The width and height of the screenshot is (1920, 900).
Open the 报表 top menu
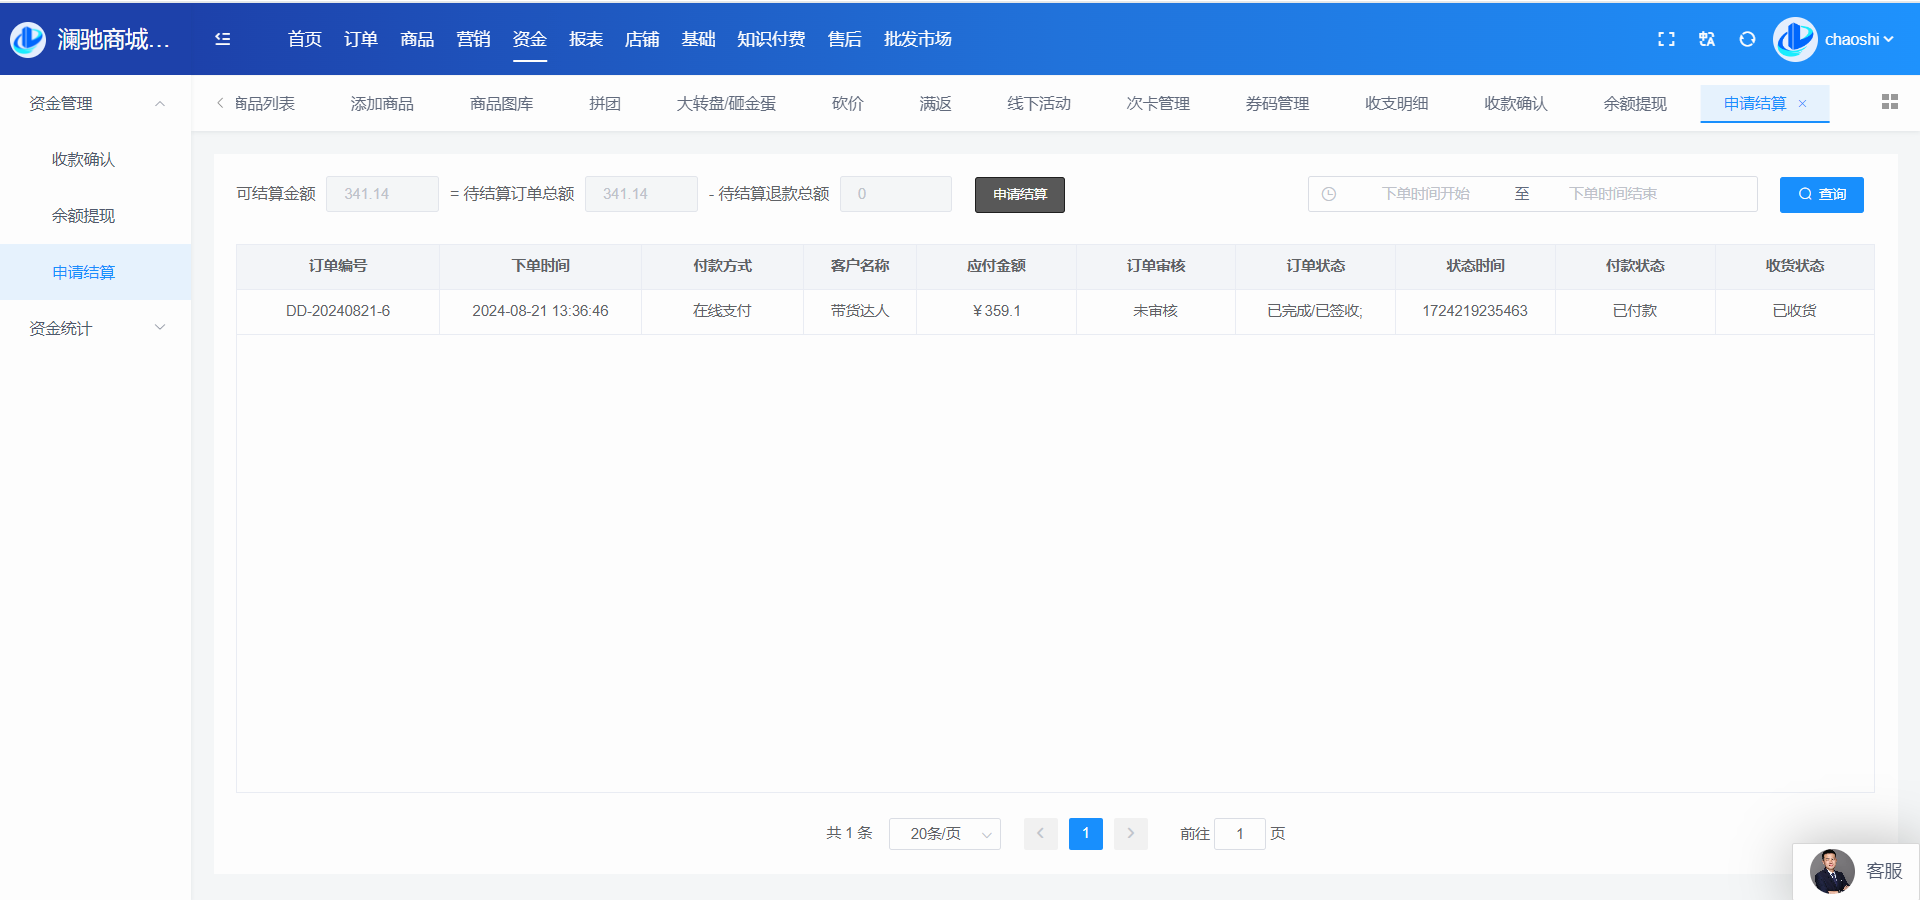(x=585, y=39)
